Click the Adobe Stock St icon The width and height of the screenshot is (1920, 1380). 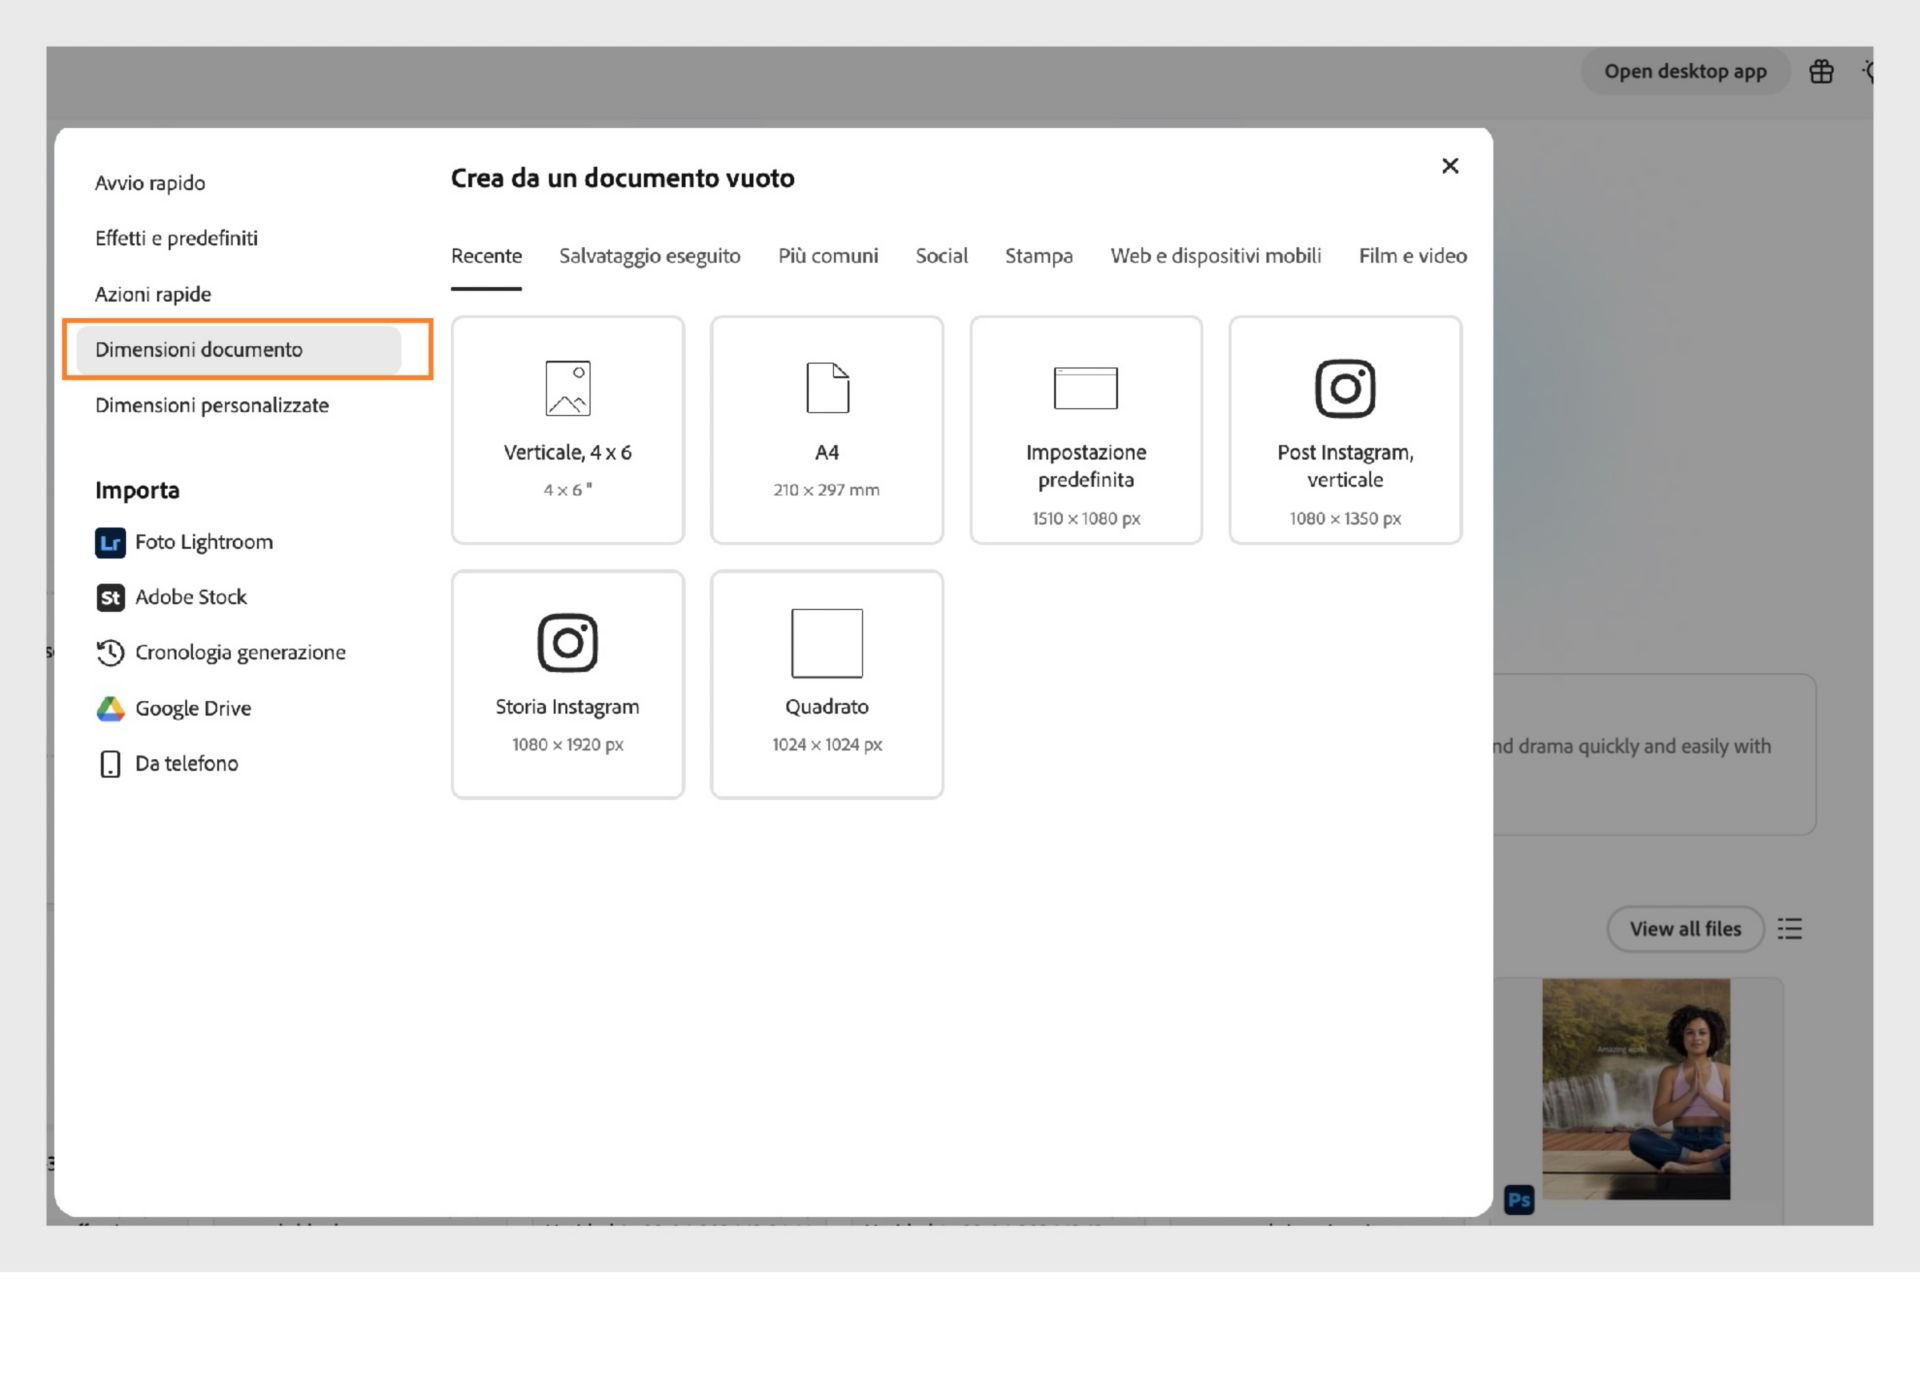(x=110, y=598)
